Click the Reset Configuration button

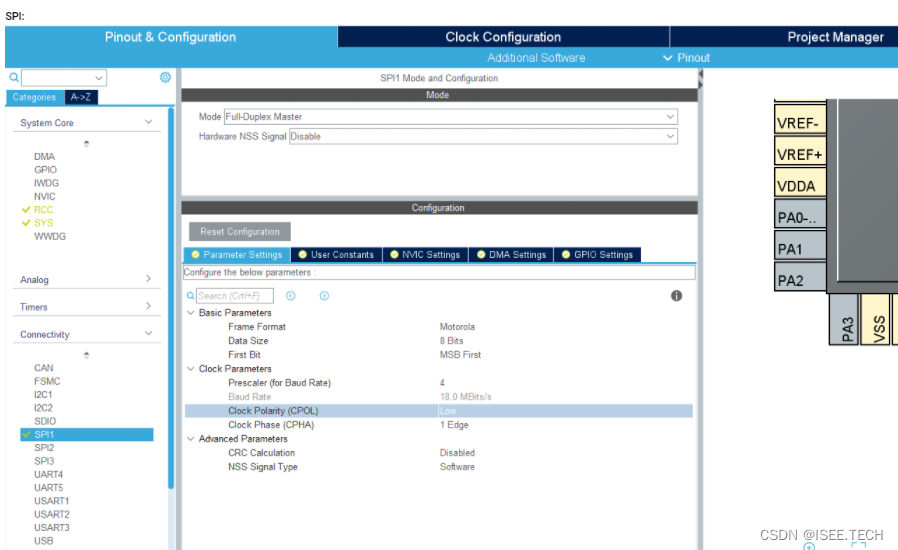click(240, 231)
